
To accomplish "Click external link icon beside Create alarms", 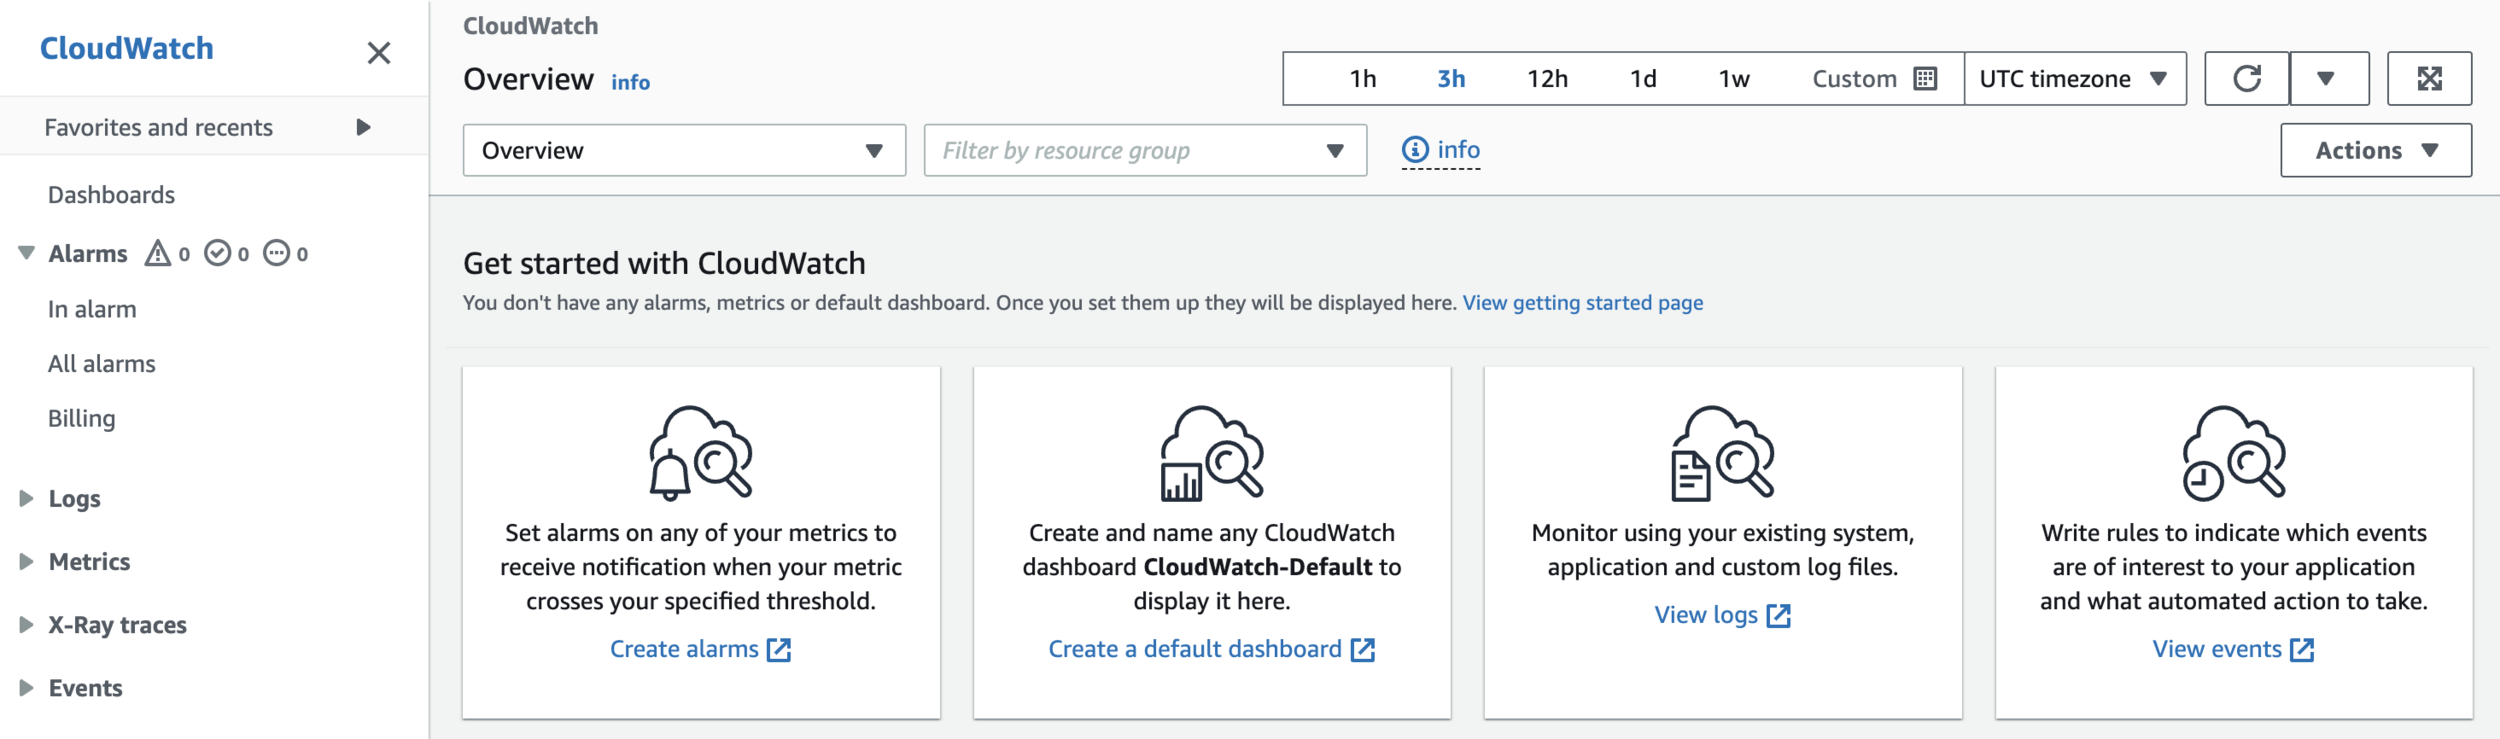I will [x=779, y=650].
